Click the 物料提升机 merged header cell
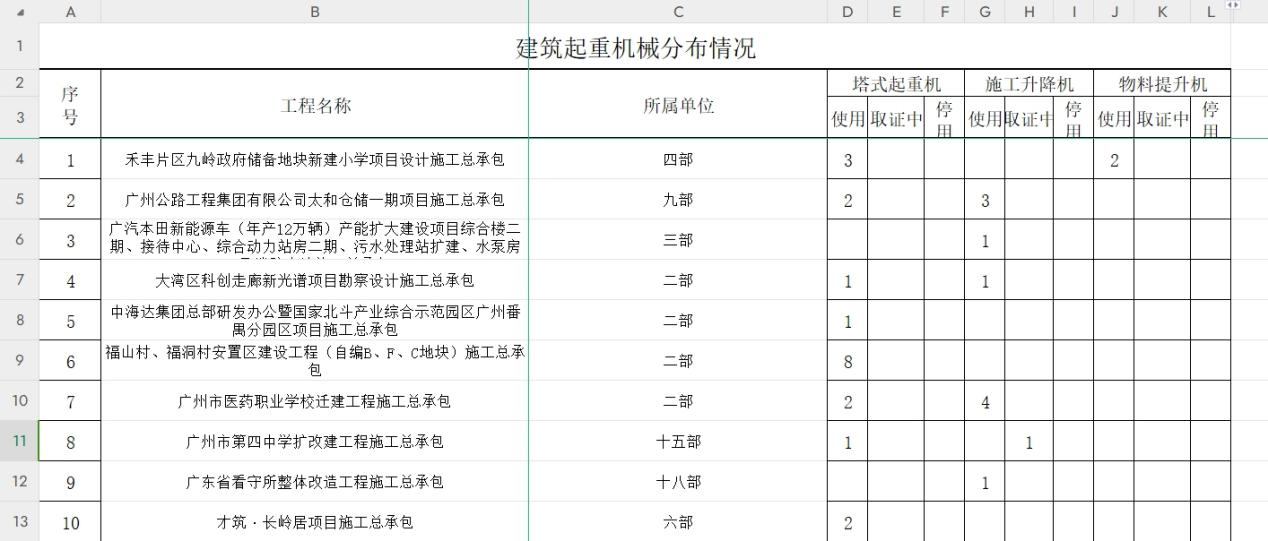The width and height of the screenshot is (1268, 541). click(1161, 84)
